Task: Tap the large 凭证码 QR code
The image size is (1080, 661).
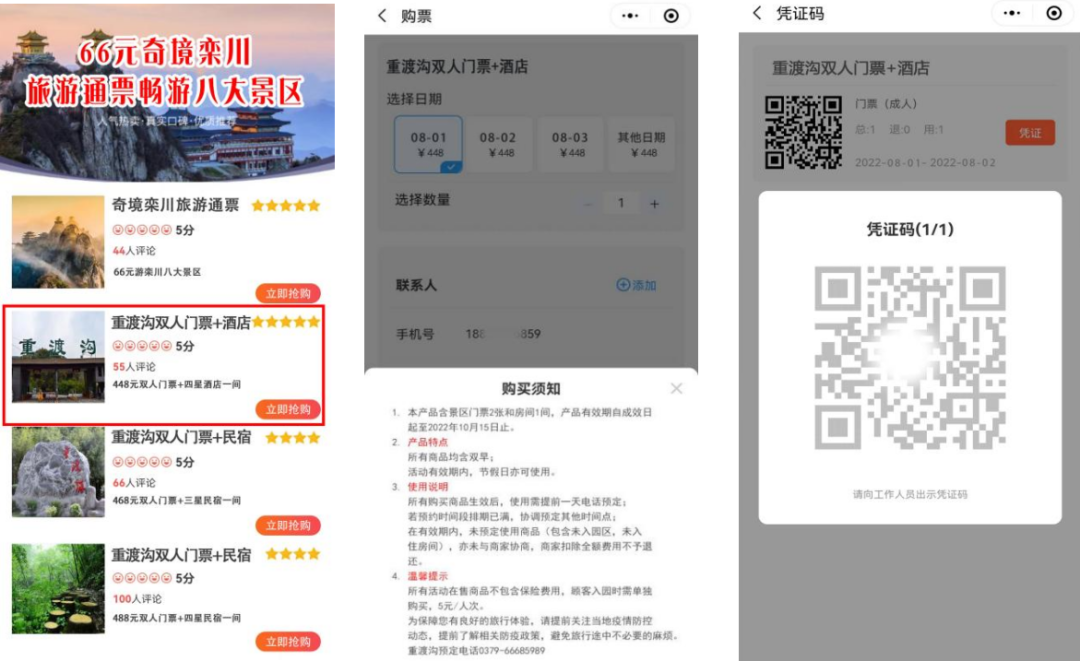Action: pyautogui.click(x=909, y=357)
